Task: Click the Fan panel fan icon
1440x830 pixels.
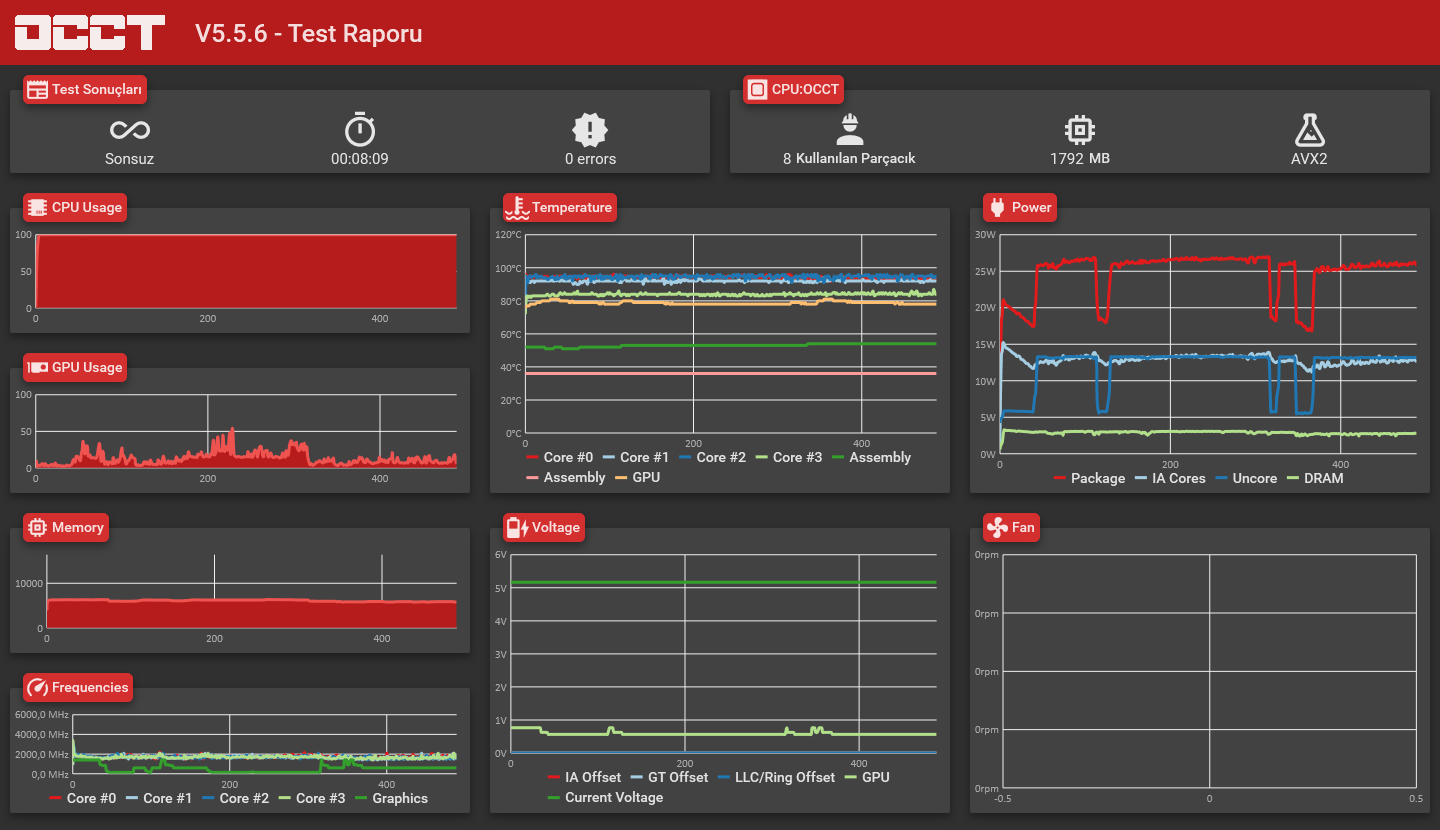Action: coord(997,527)
